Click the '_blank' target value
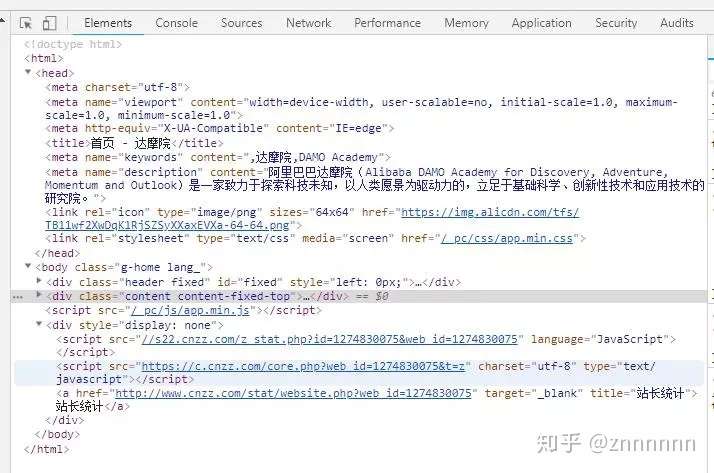Viewport: 714px width, 473px height. pos(557,393)
